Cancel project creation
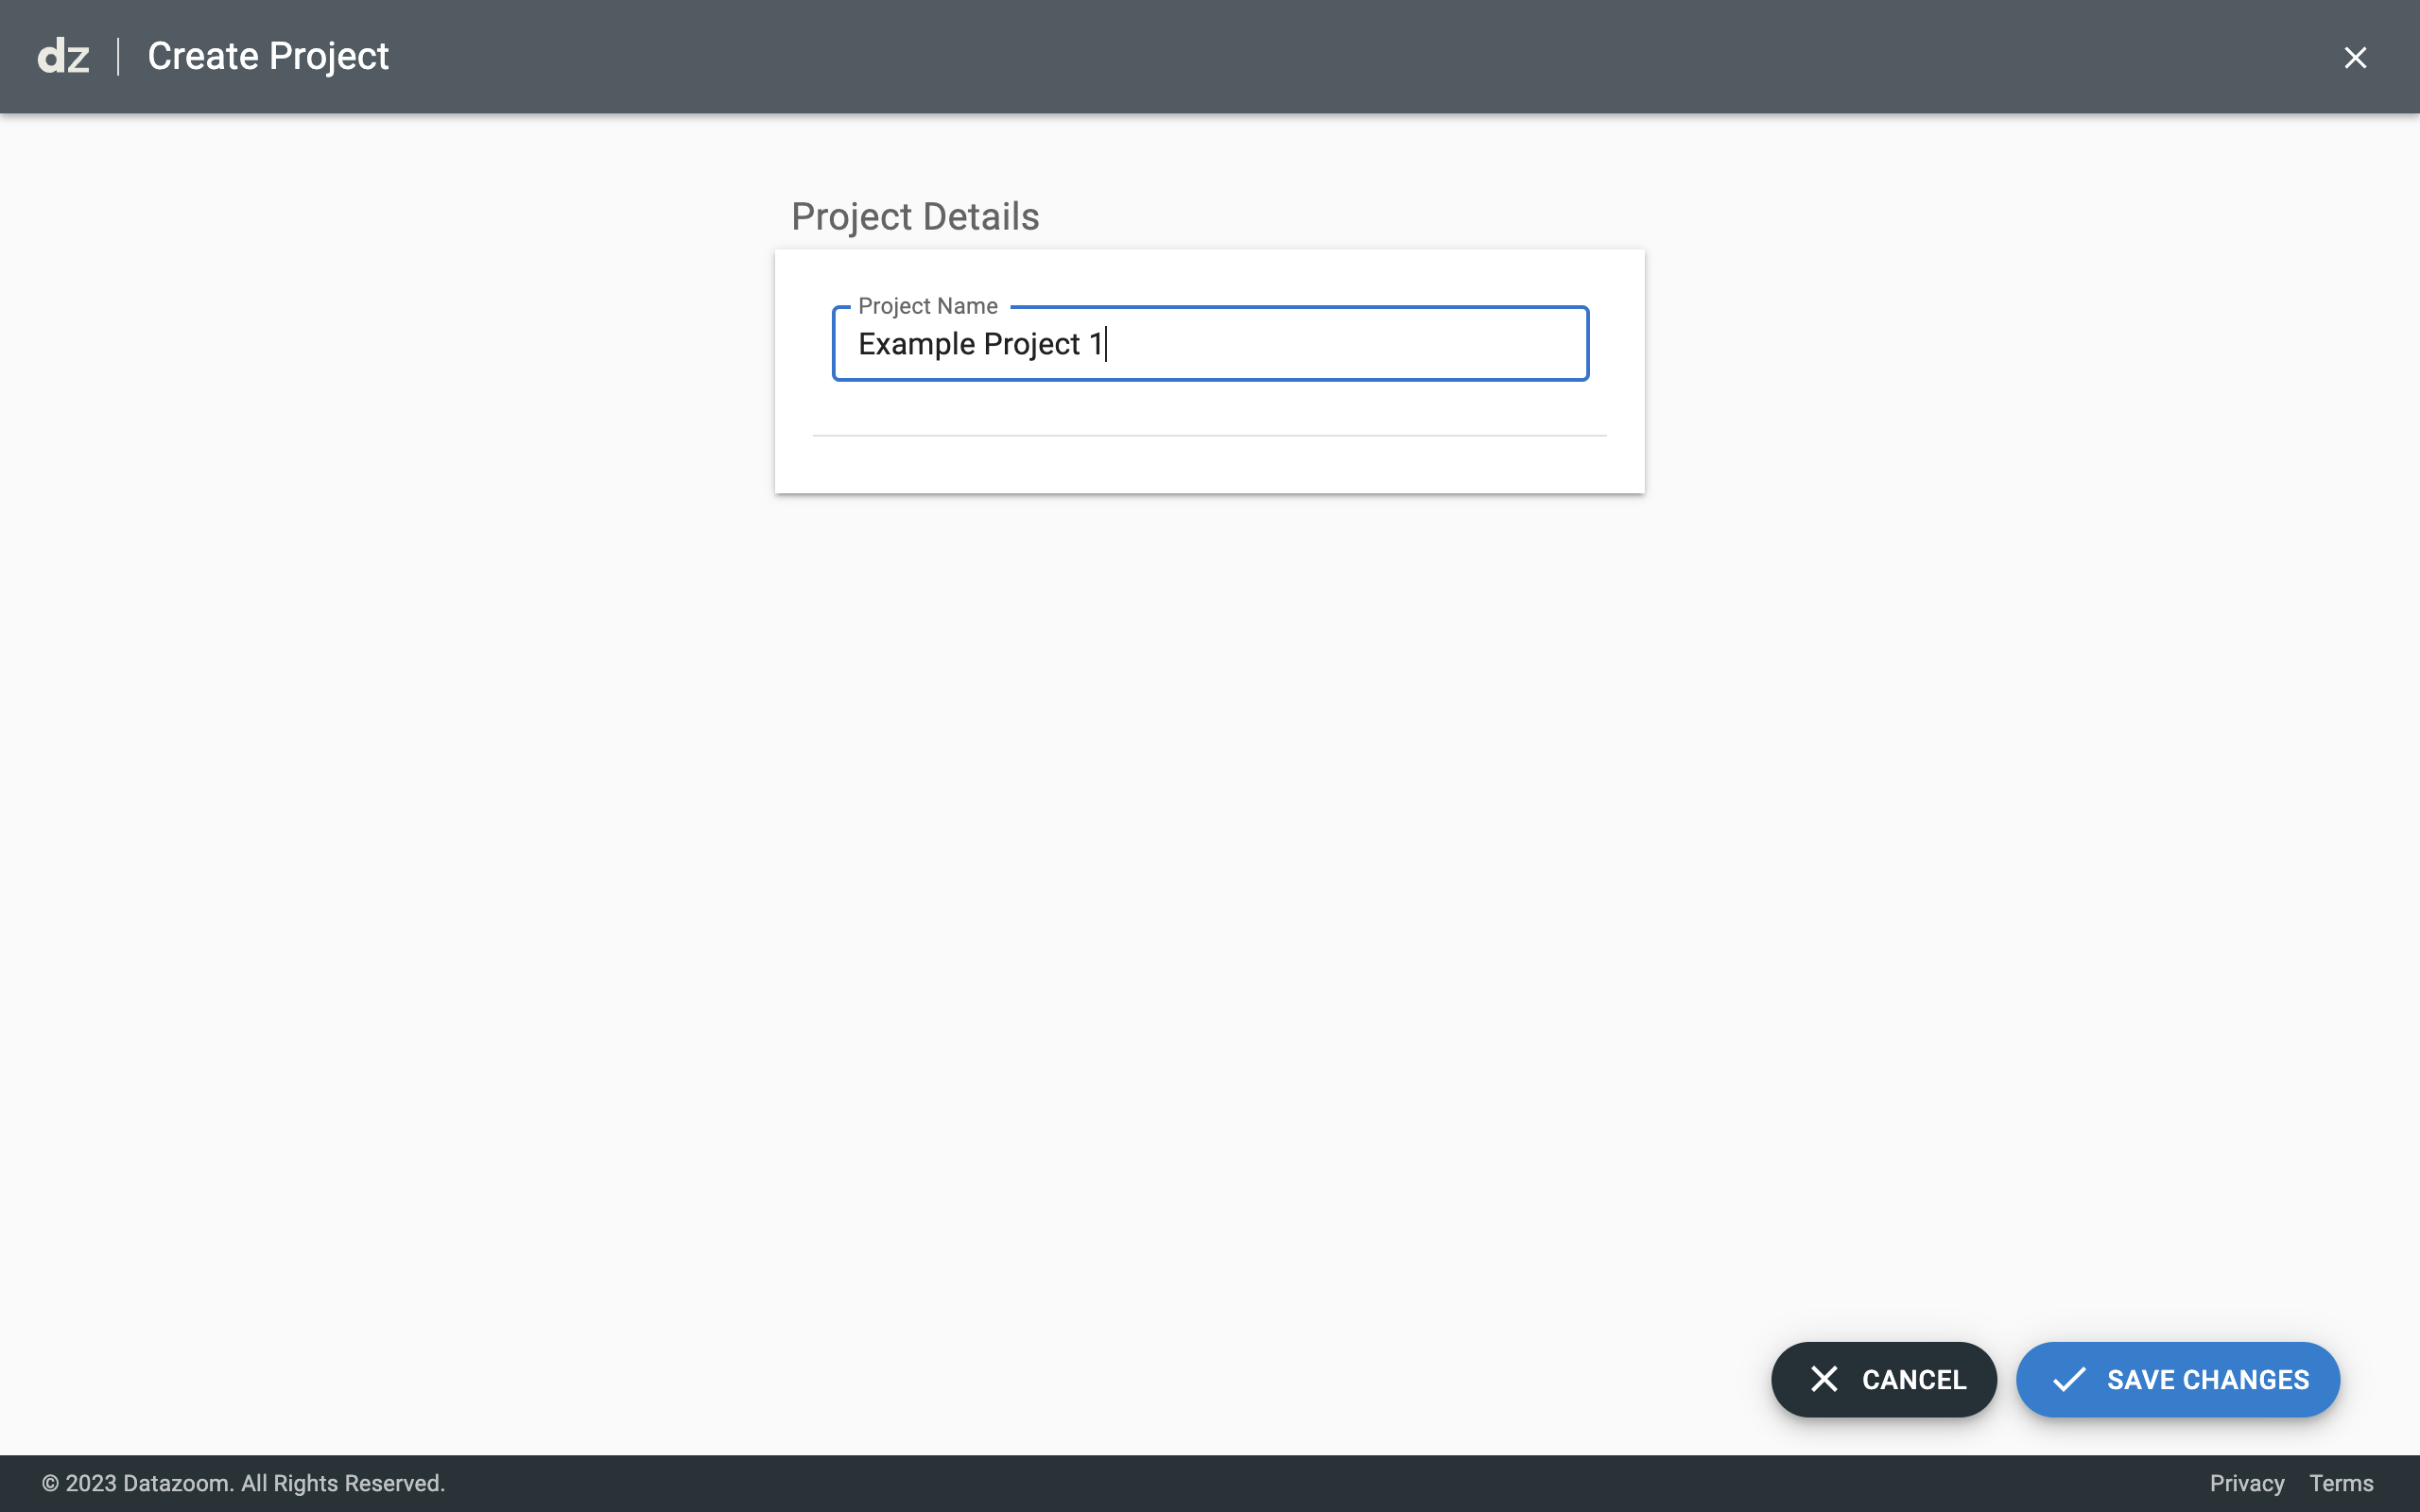This screenshot has width=2420, height=1512. [x=1883, y=1379]
